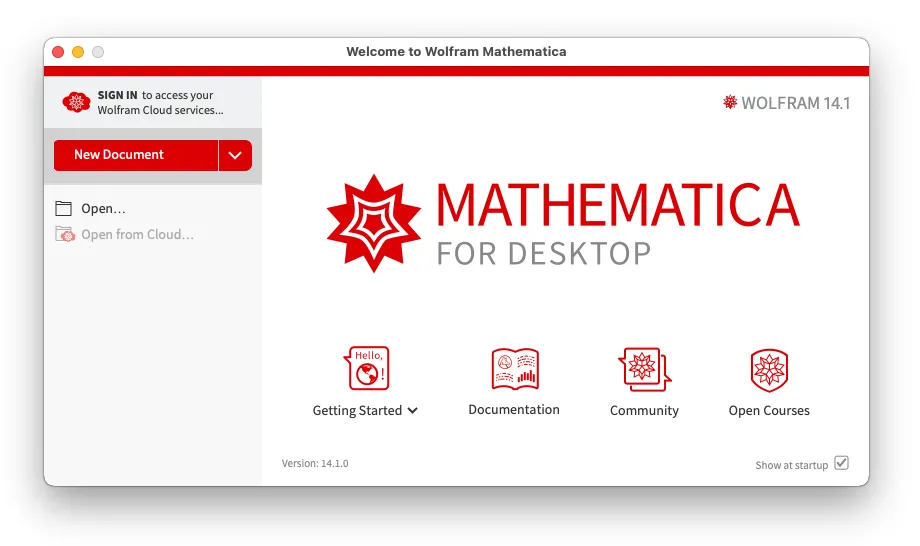Click the Documentation label
This screenshot has height=546, width=920.
(514, 409)
